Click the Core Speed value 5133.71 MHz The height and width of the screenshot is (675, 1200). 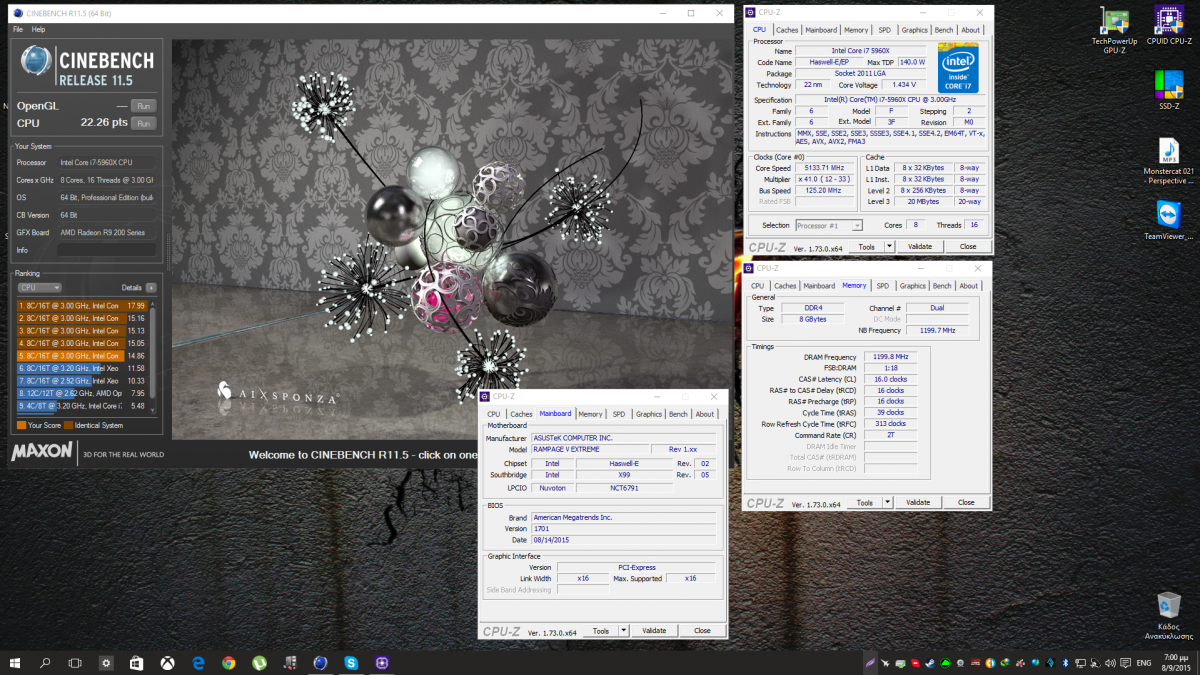[823, 168]
